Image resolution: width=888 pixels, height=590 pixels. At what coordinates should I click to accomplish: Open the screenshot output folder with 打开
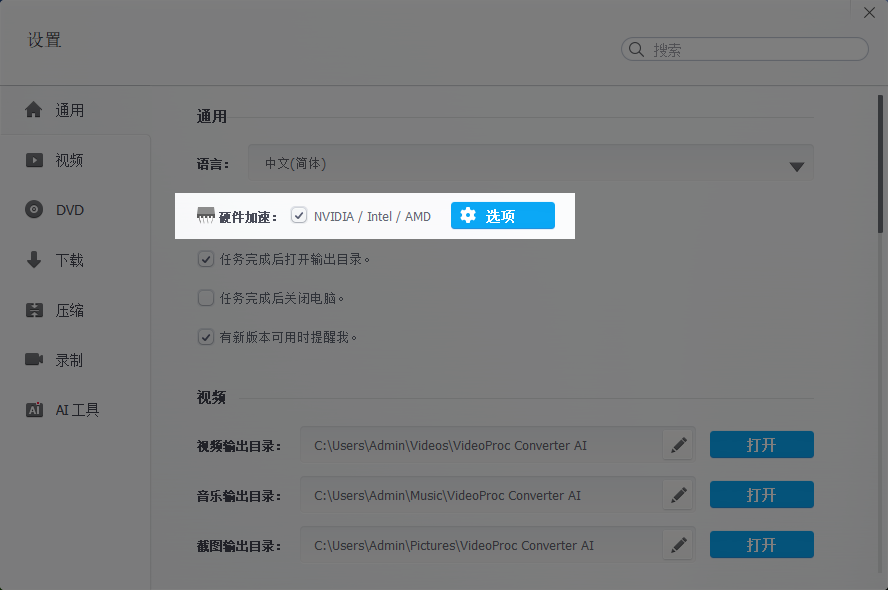pos(762,545)
